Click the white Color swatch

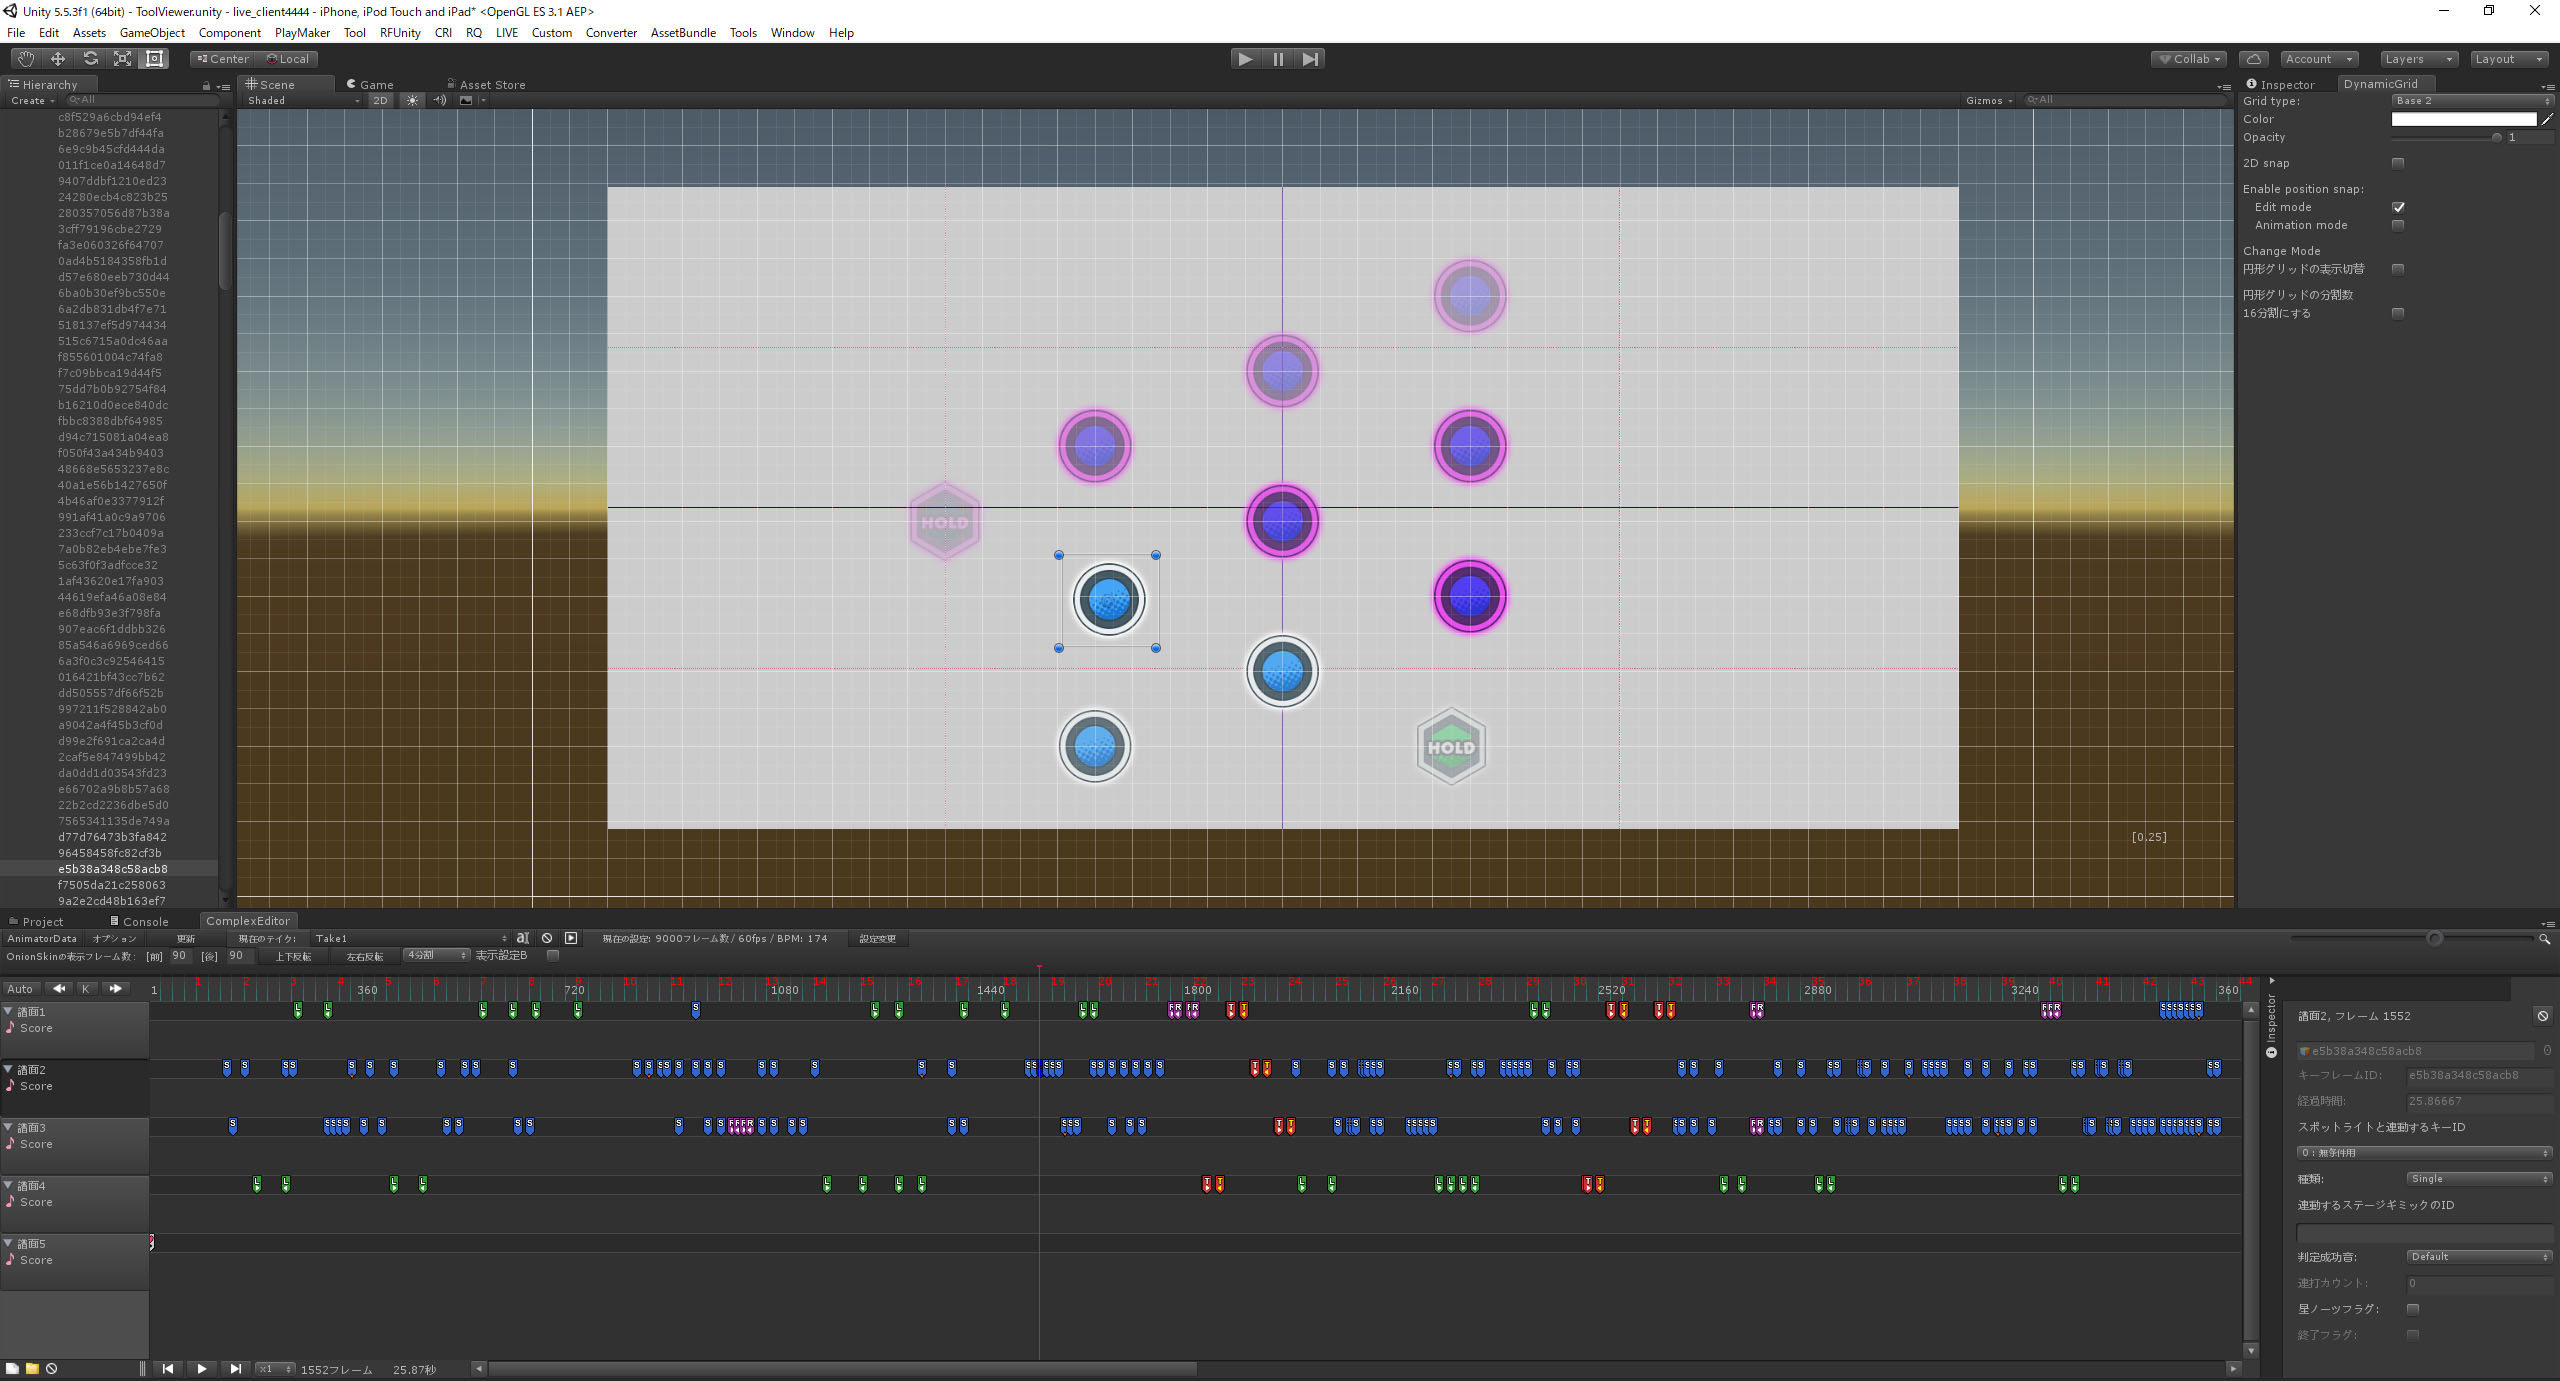point(2463,119)
